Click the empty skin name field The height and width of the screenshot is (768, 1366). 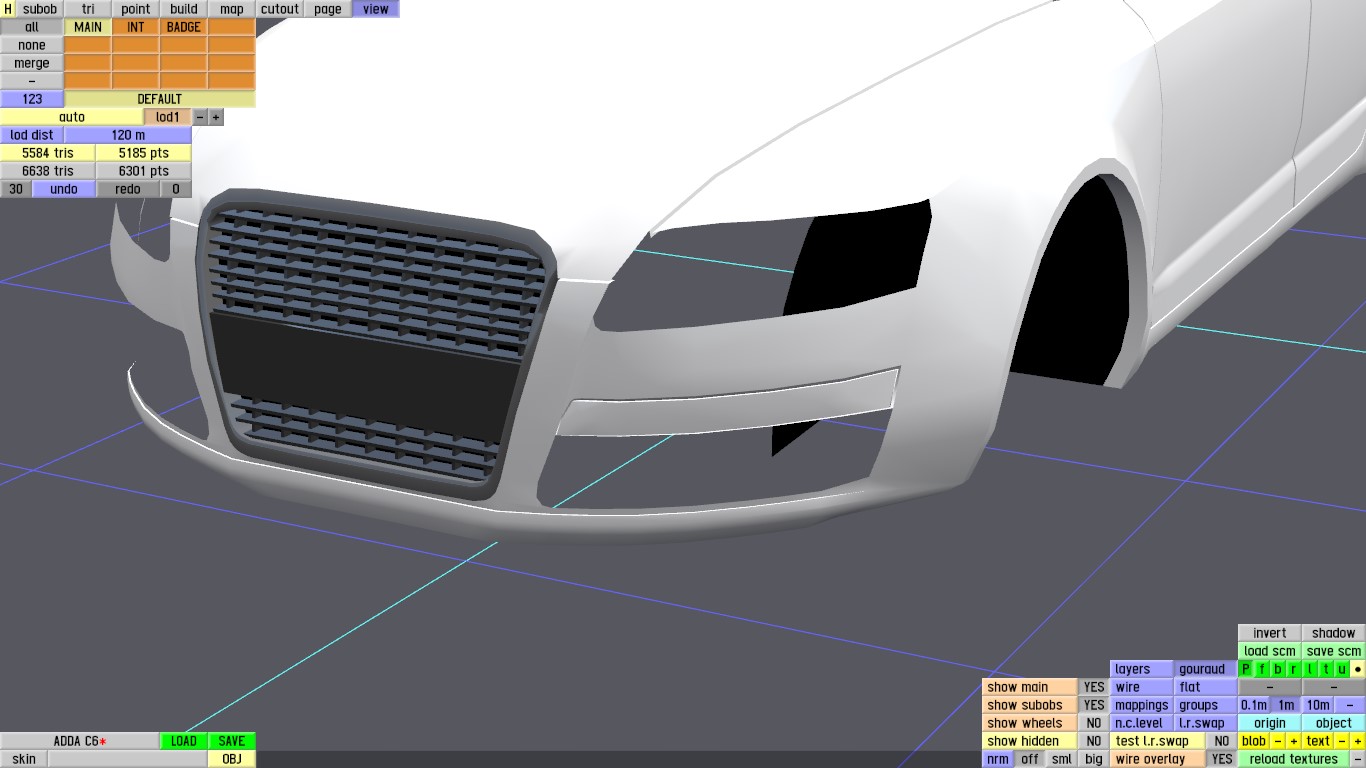[128, 759]
